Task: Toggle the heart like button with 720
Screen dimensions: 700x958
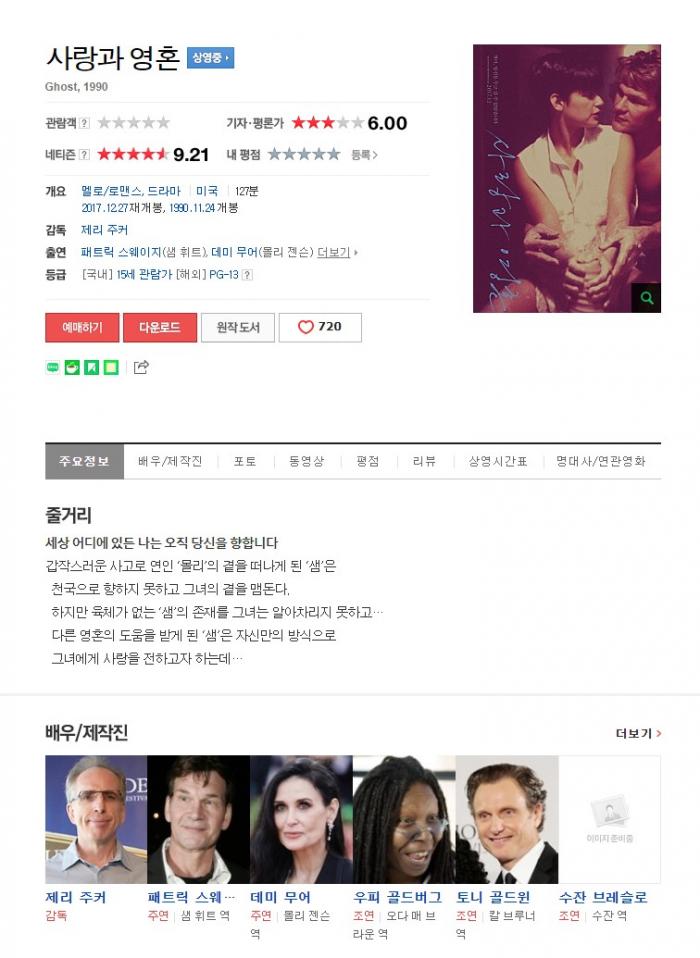Action: (x=320, y=327)
